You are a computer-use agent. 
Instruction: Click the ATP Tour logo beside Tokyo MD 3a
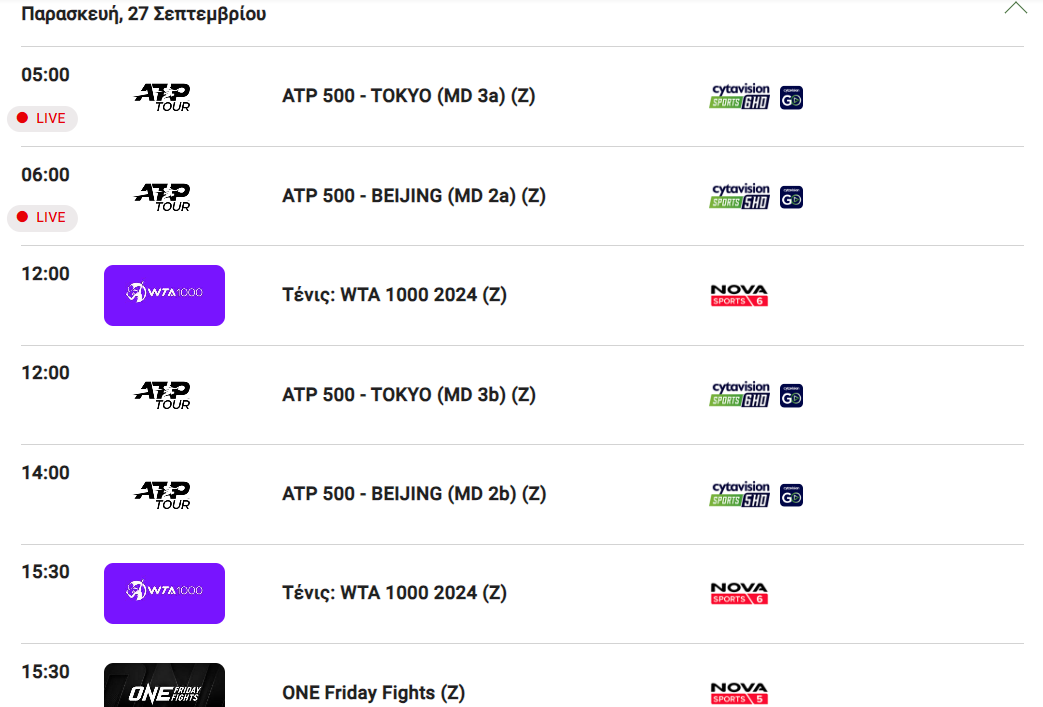pos(162,97)
